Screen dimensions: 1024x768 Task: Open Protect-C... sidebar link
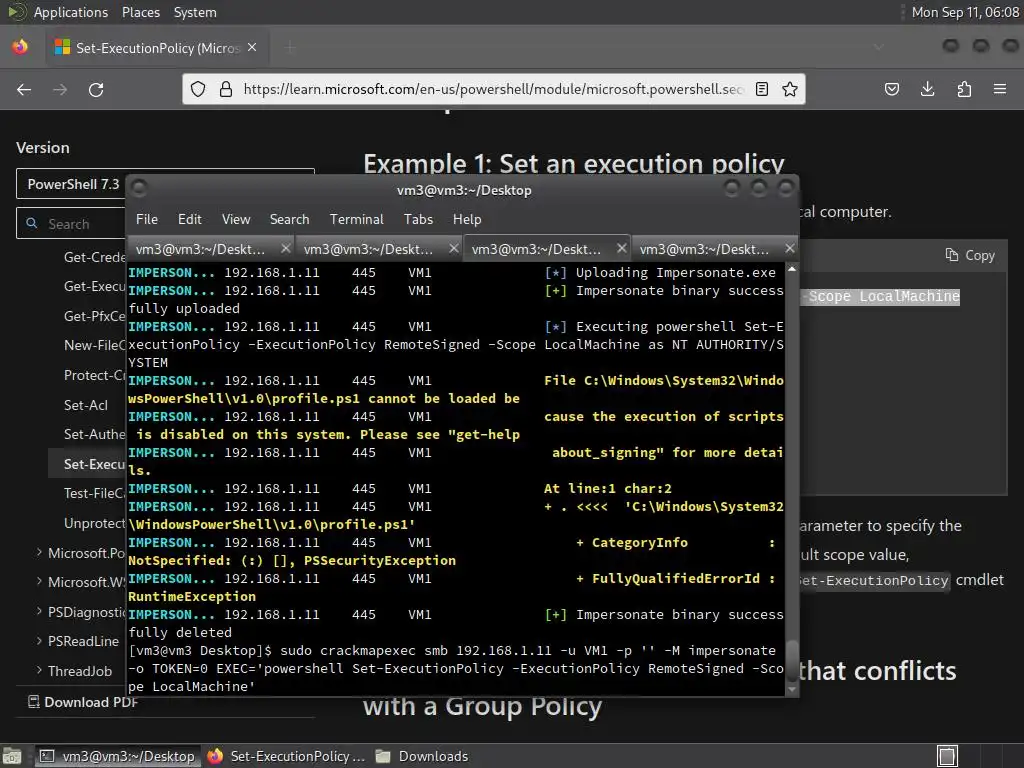(x=95, y=376)
